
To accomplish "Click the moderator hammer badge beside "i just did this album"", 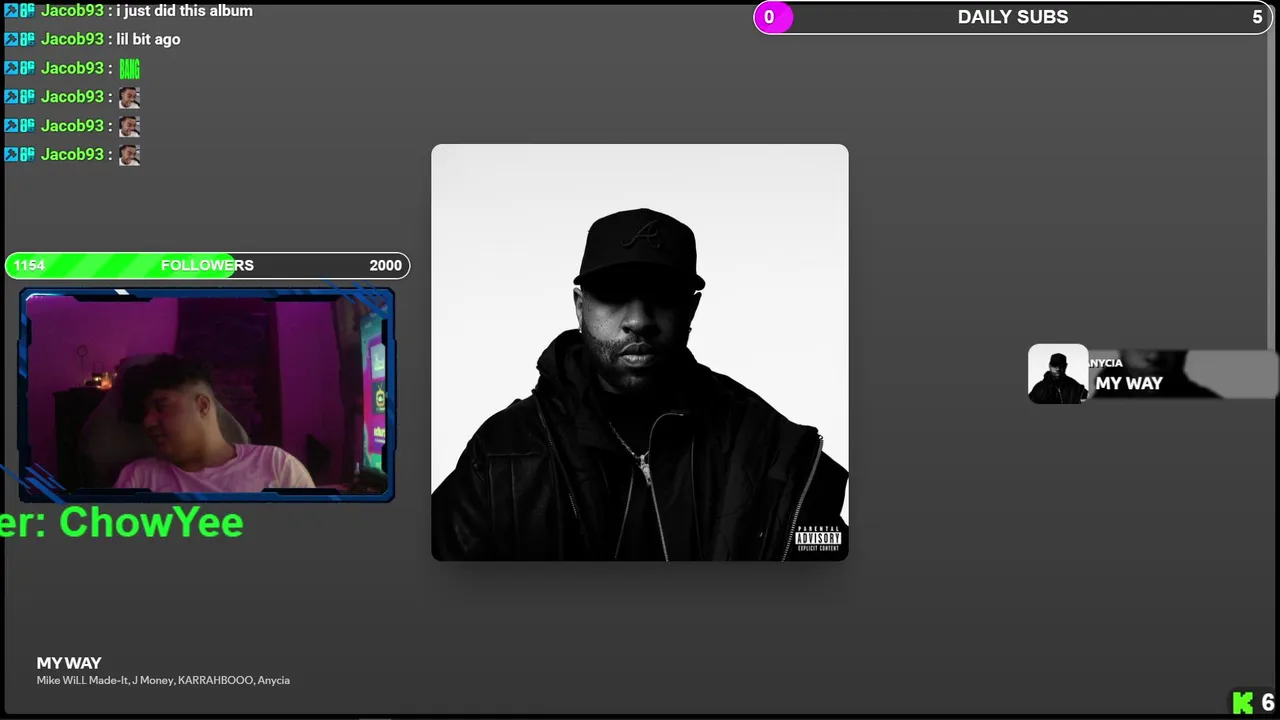I will [12, 11].
